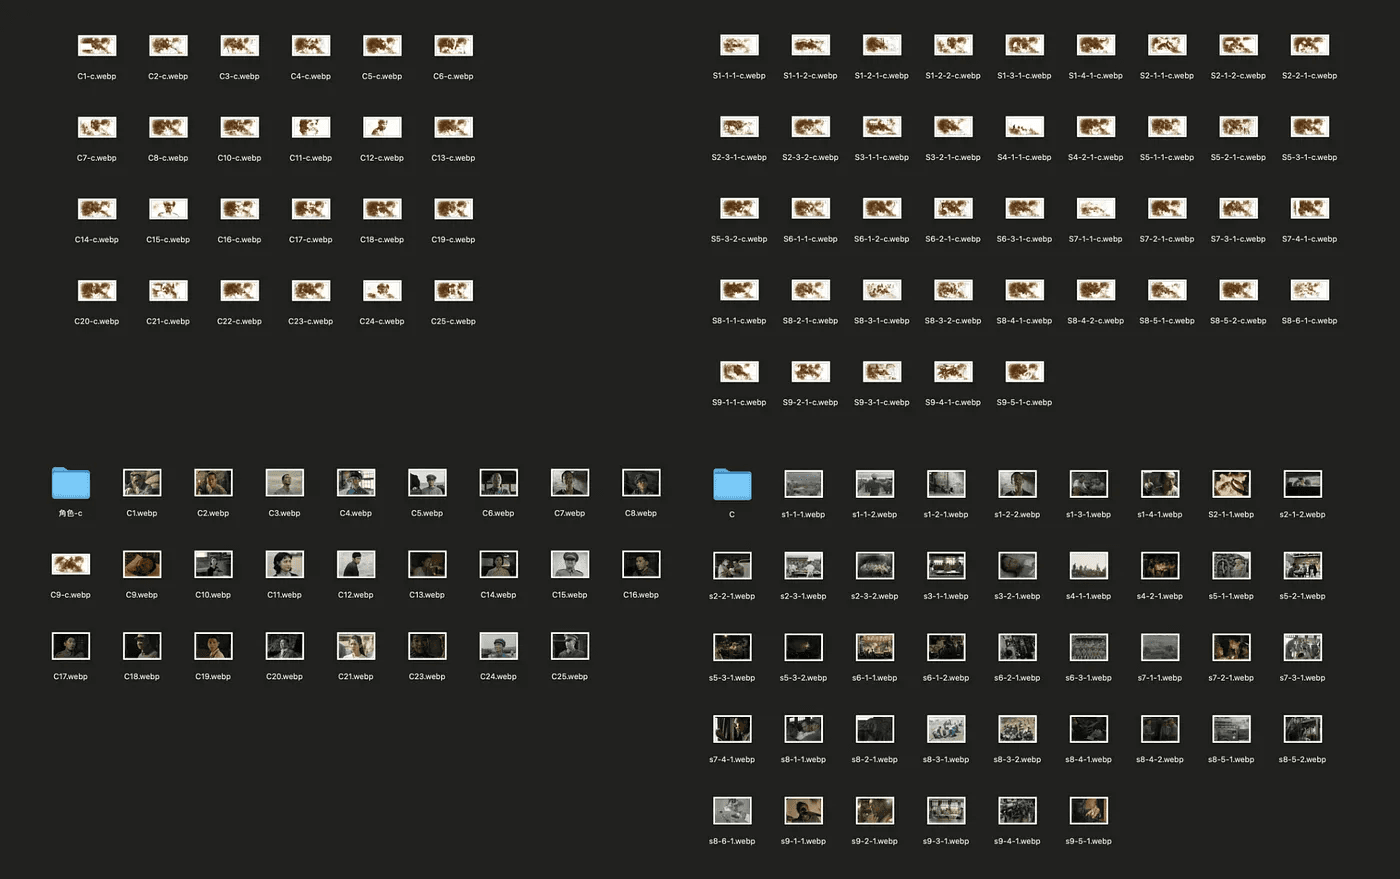Select the s8-6-1.webp scene thumbnail
The image size is (1400, 879).
[732, 811]
